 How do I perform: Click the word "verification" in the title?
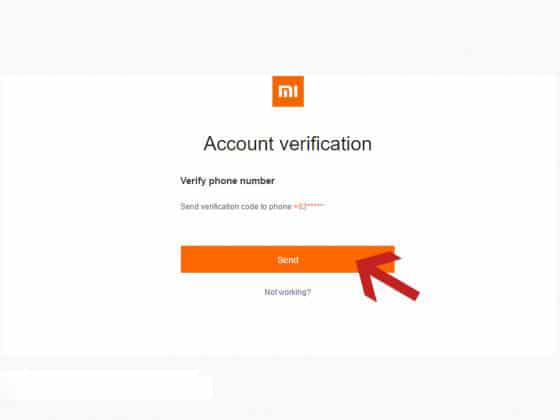pyautogui.click(x=326, y=144)
